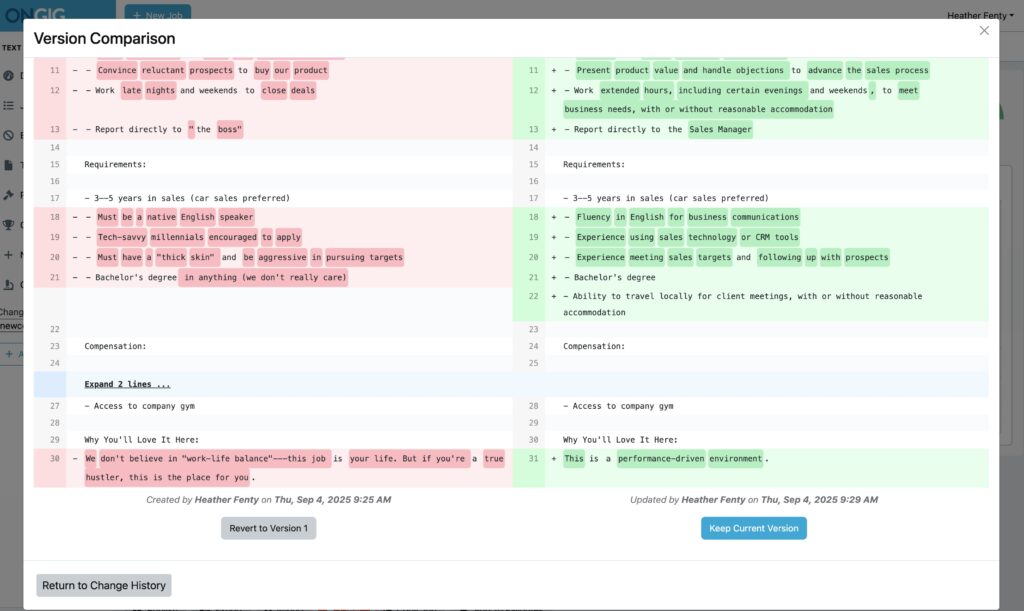The height and width of the screenshot is (611, 1024).
Task: Open Heather Fenty user dropdown
Action: coord(980,15)
